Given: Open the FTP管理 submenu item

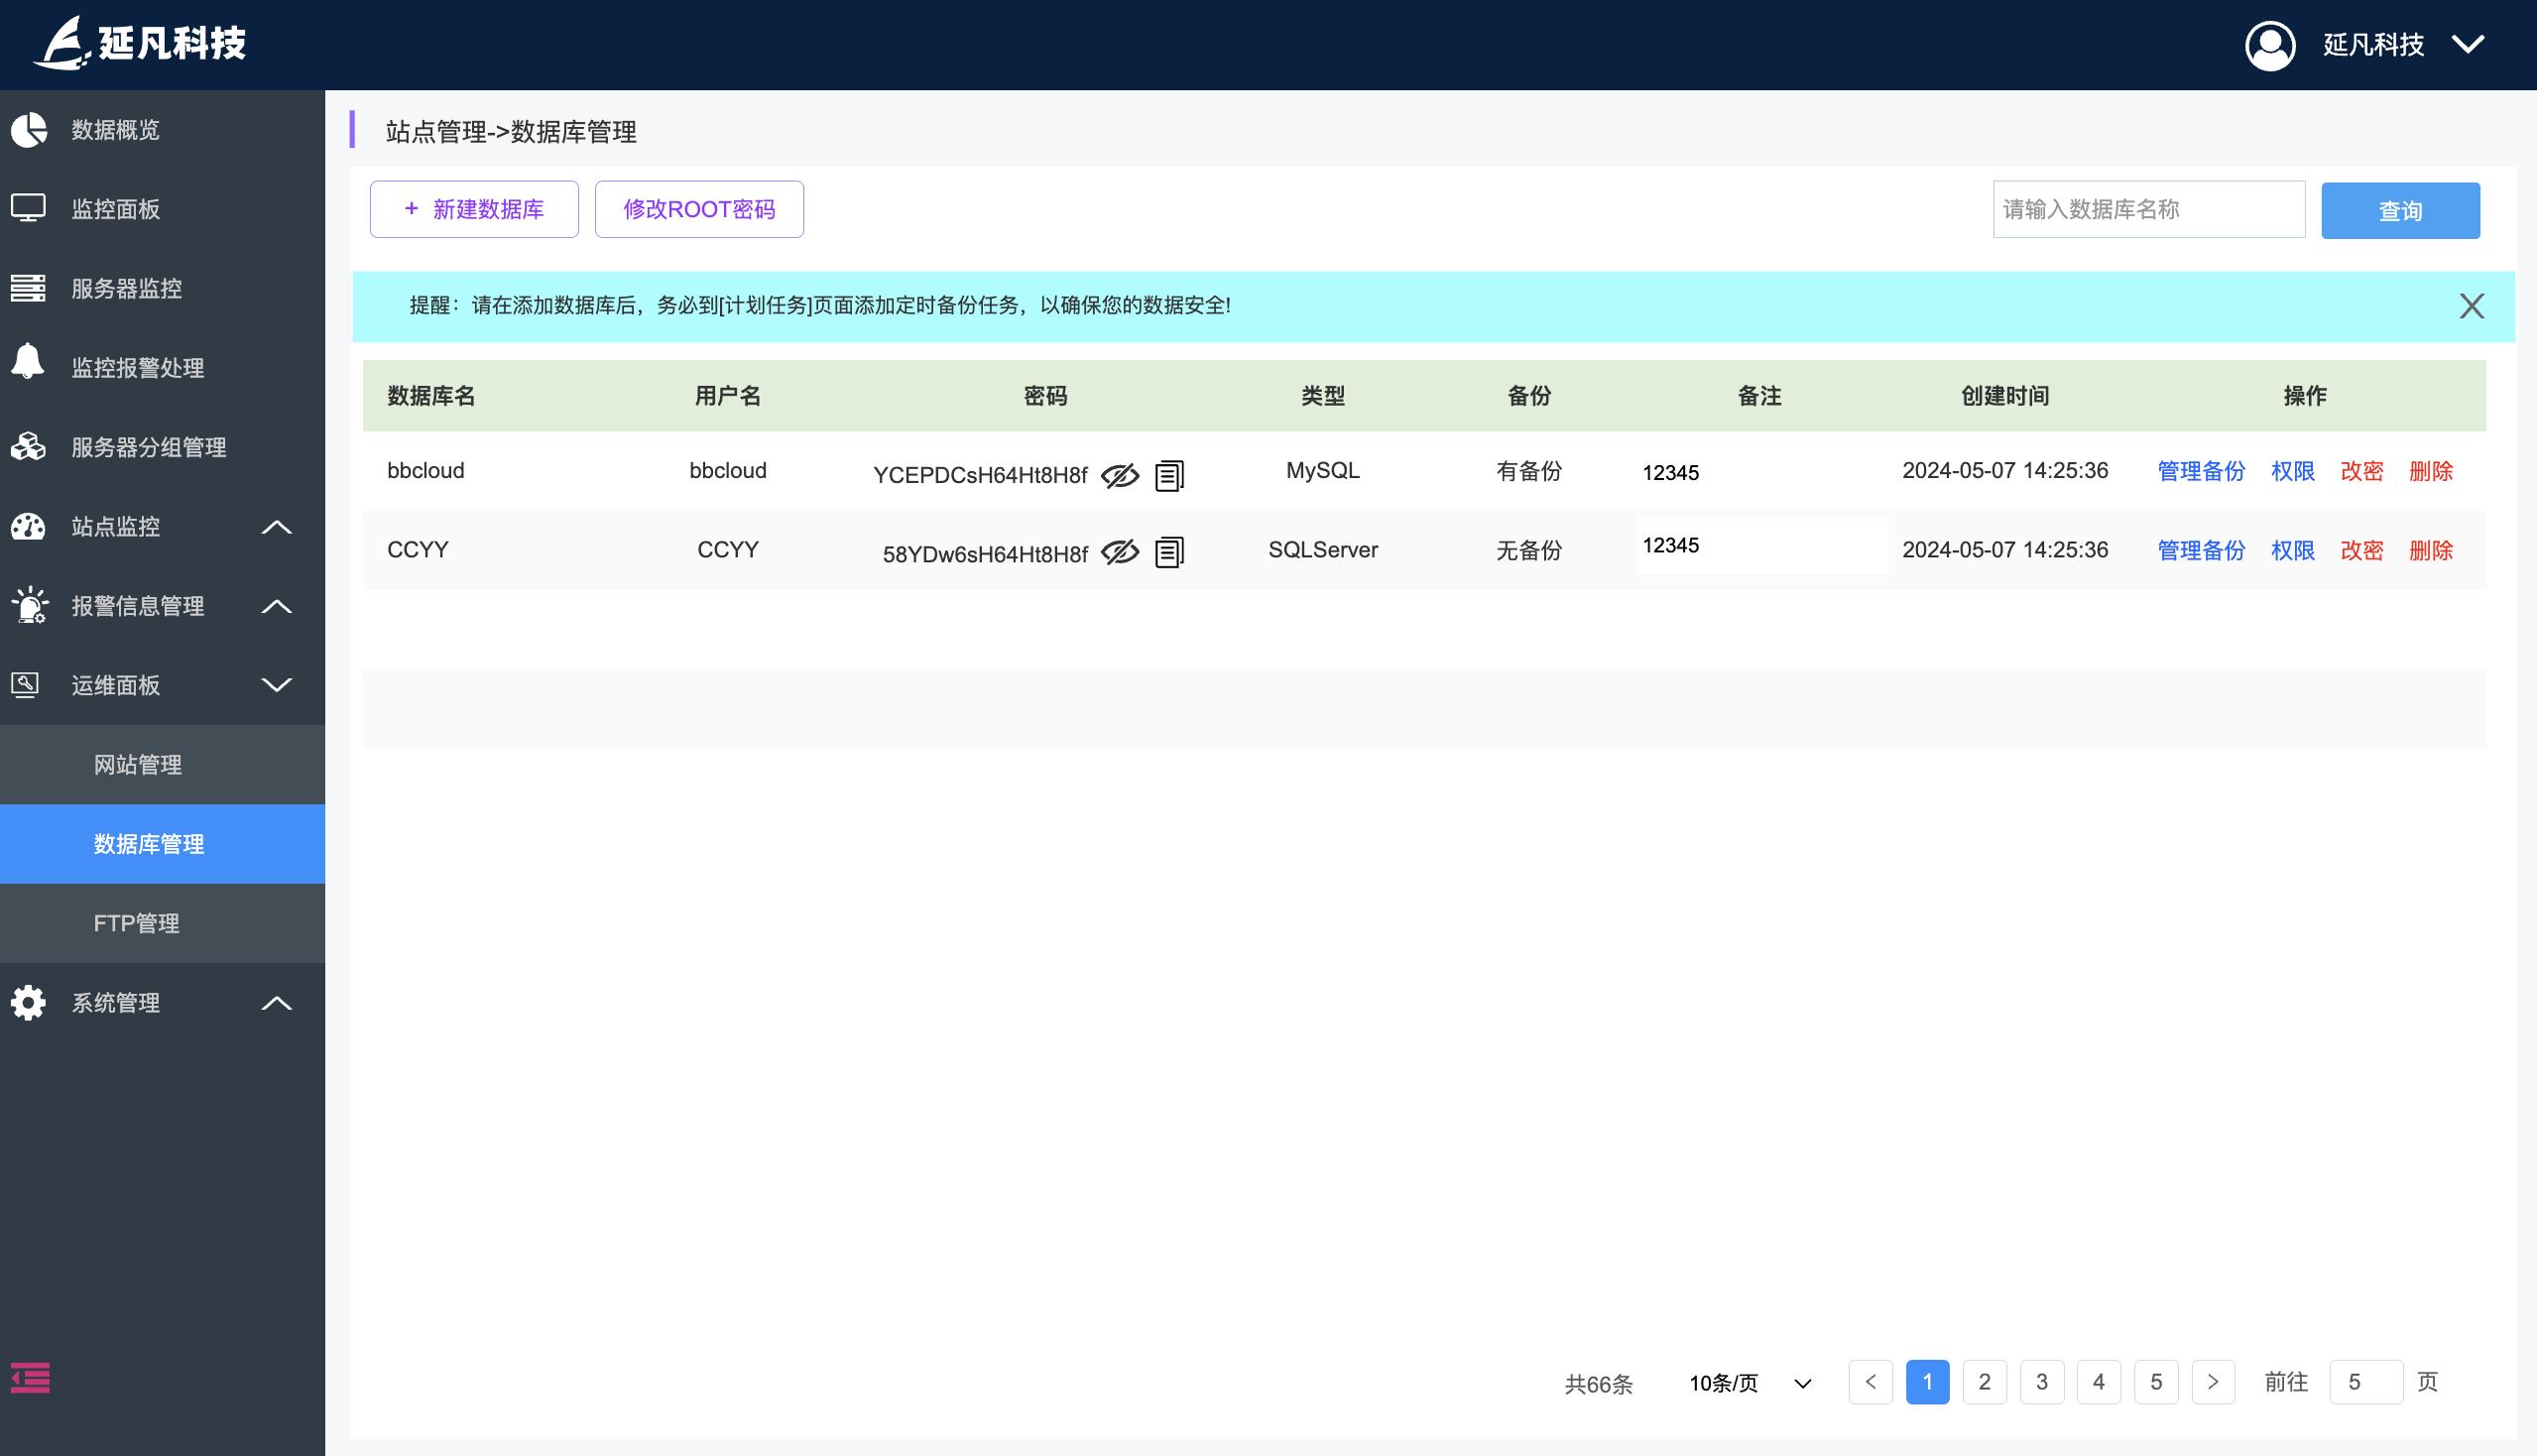Looking at the screenshot, I should (137, 923).
